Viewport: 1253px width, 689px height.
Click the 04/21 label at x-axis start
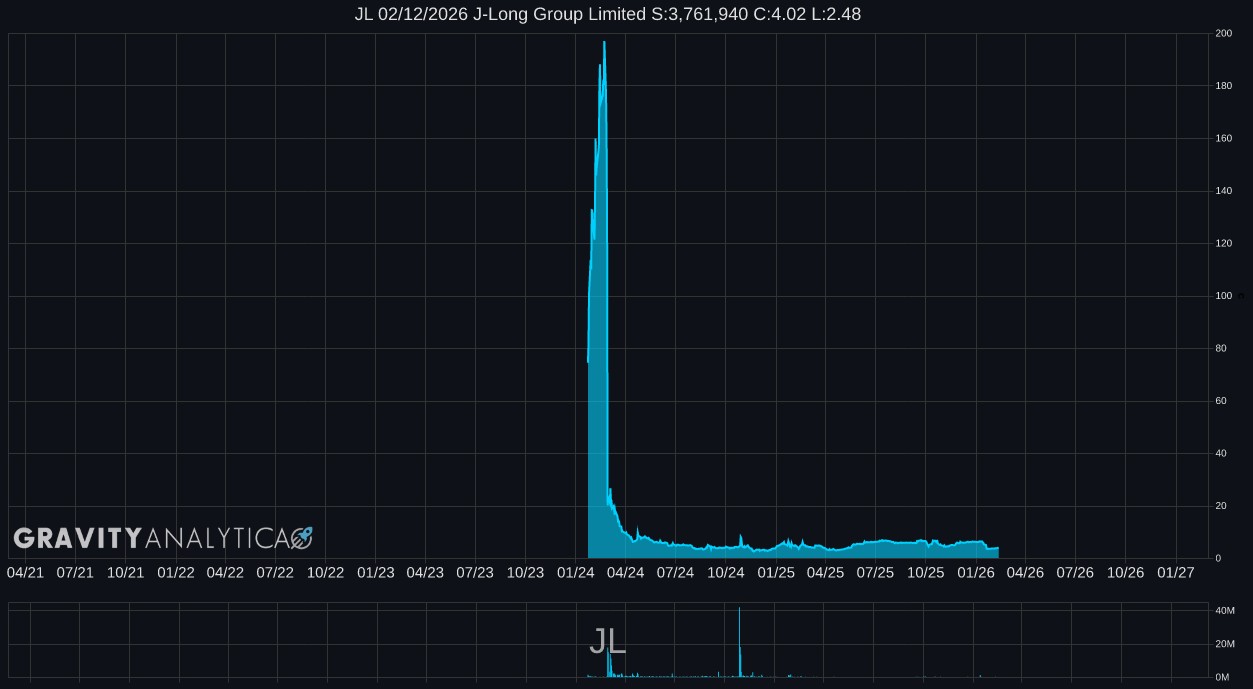click(x=25, y=573)
